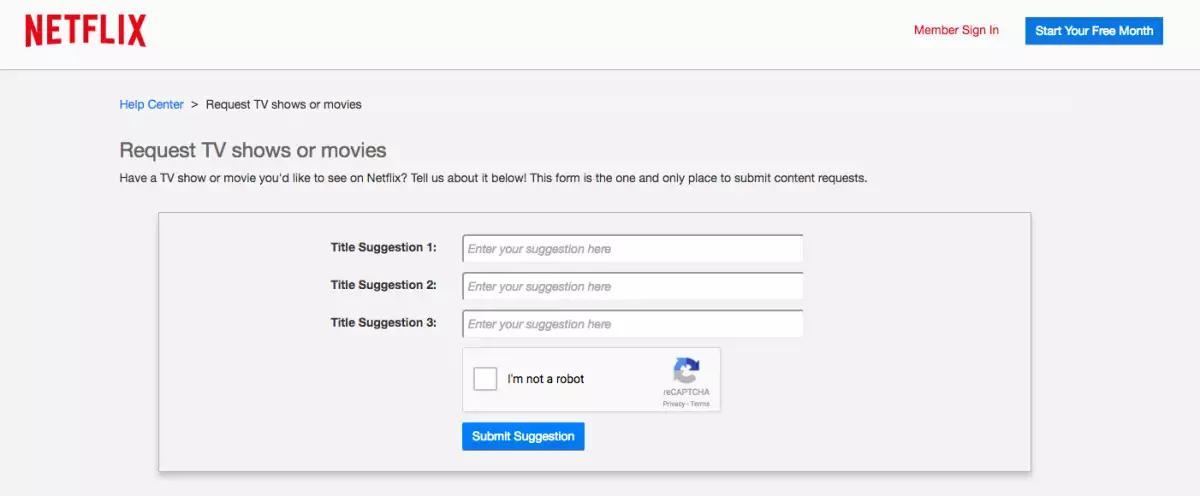Screen dimensions: 1200x496
Task: Open the Member Sign In link
Action: click(x=956, y=30)
